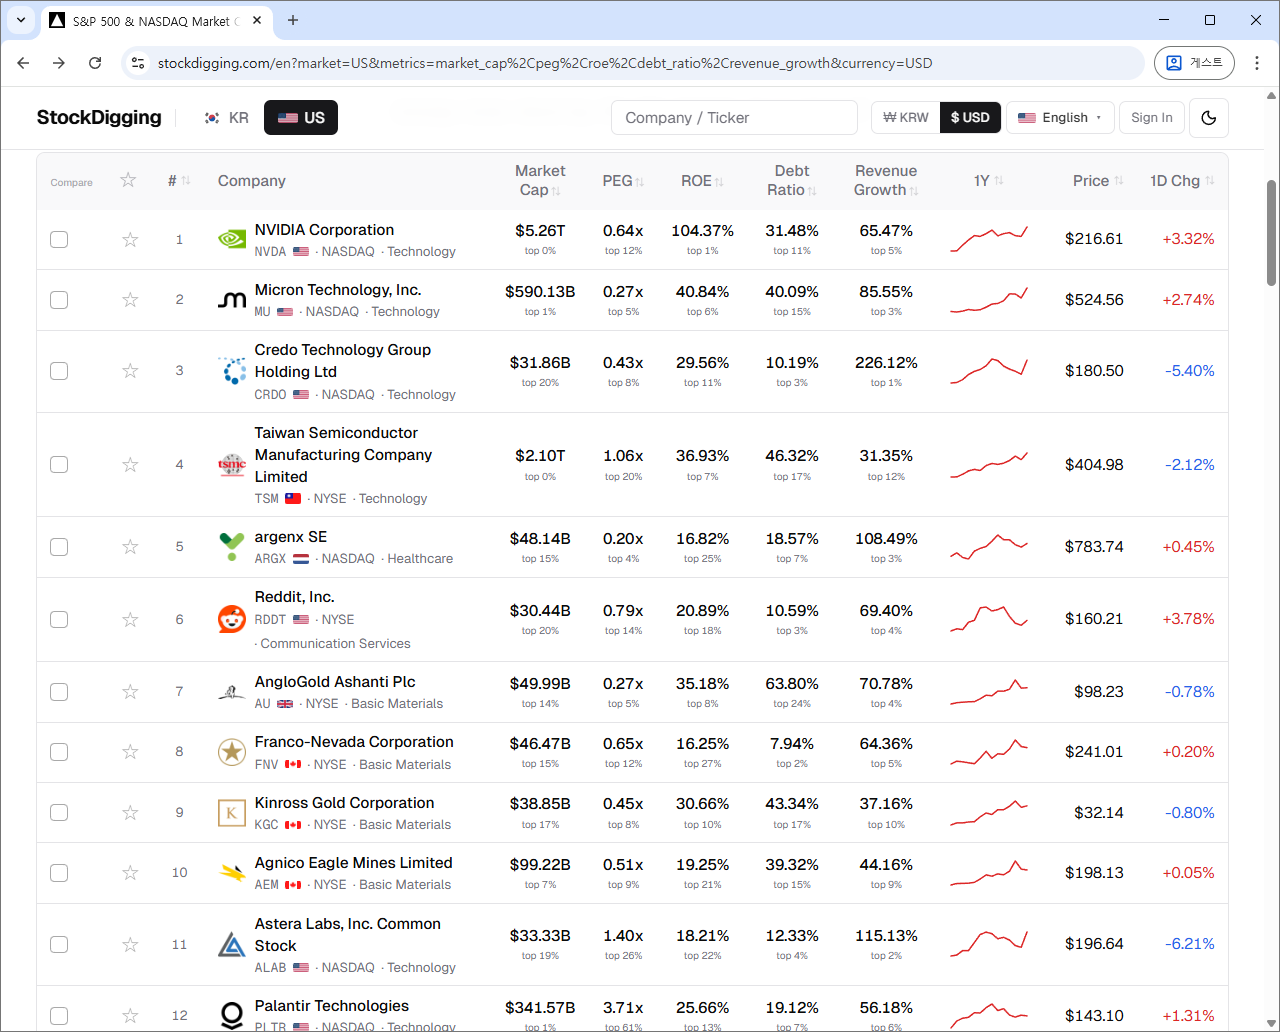View site information icon in address bar
Screen dimensions: 1280x1032
[138, 63]
